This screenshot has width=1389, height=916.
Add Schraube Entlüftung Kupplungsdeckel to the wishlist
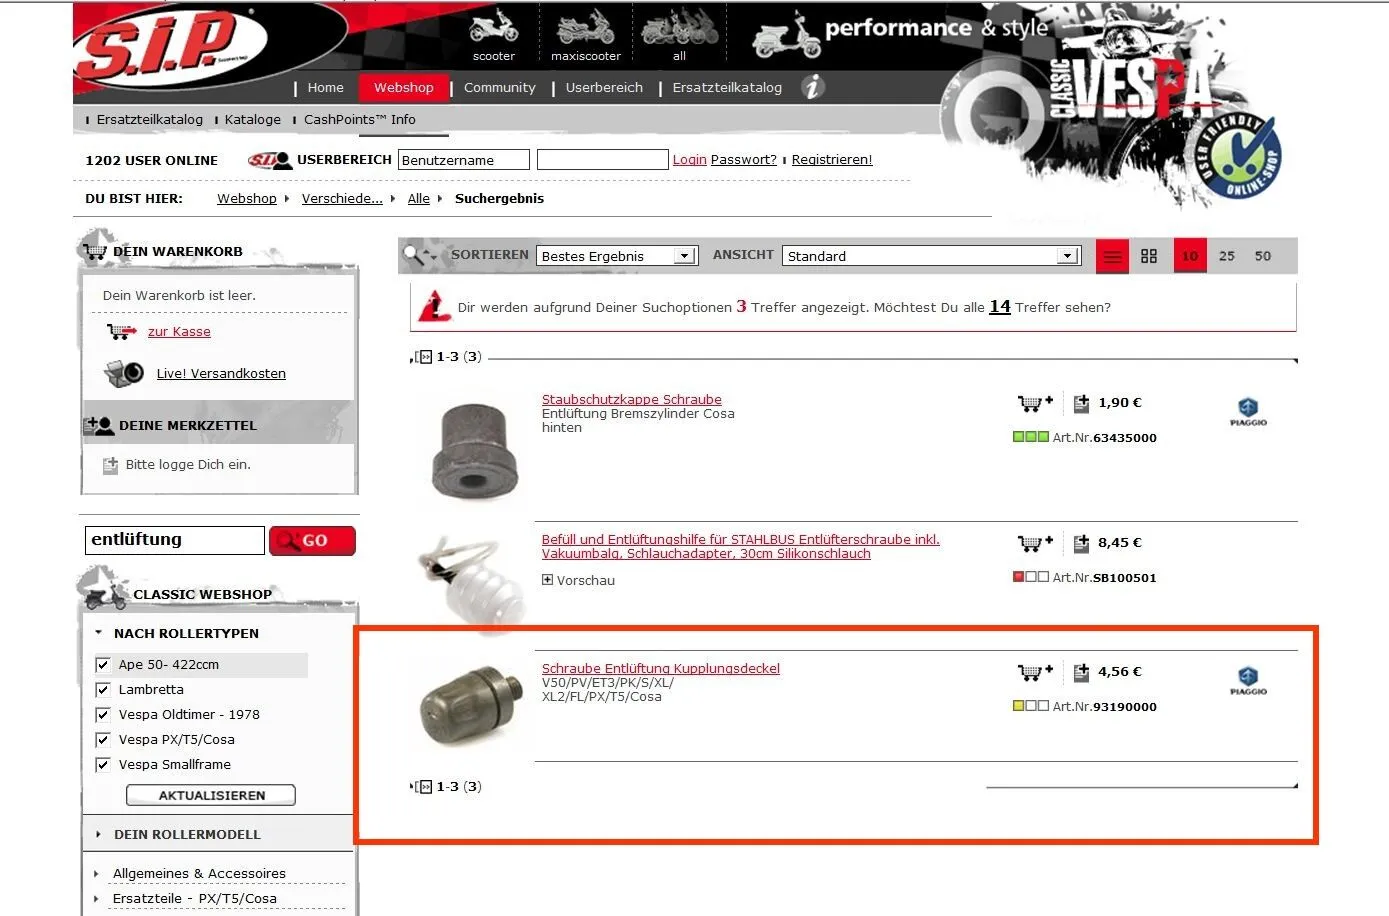(1081, 672)
